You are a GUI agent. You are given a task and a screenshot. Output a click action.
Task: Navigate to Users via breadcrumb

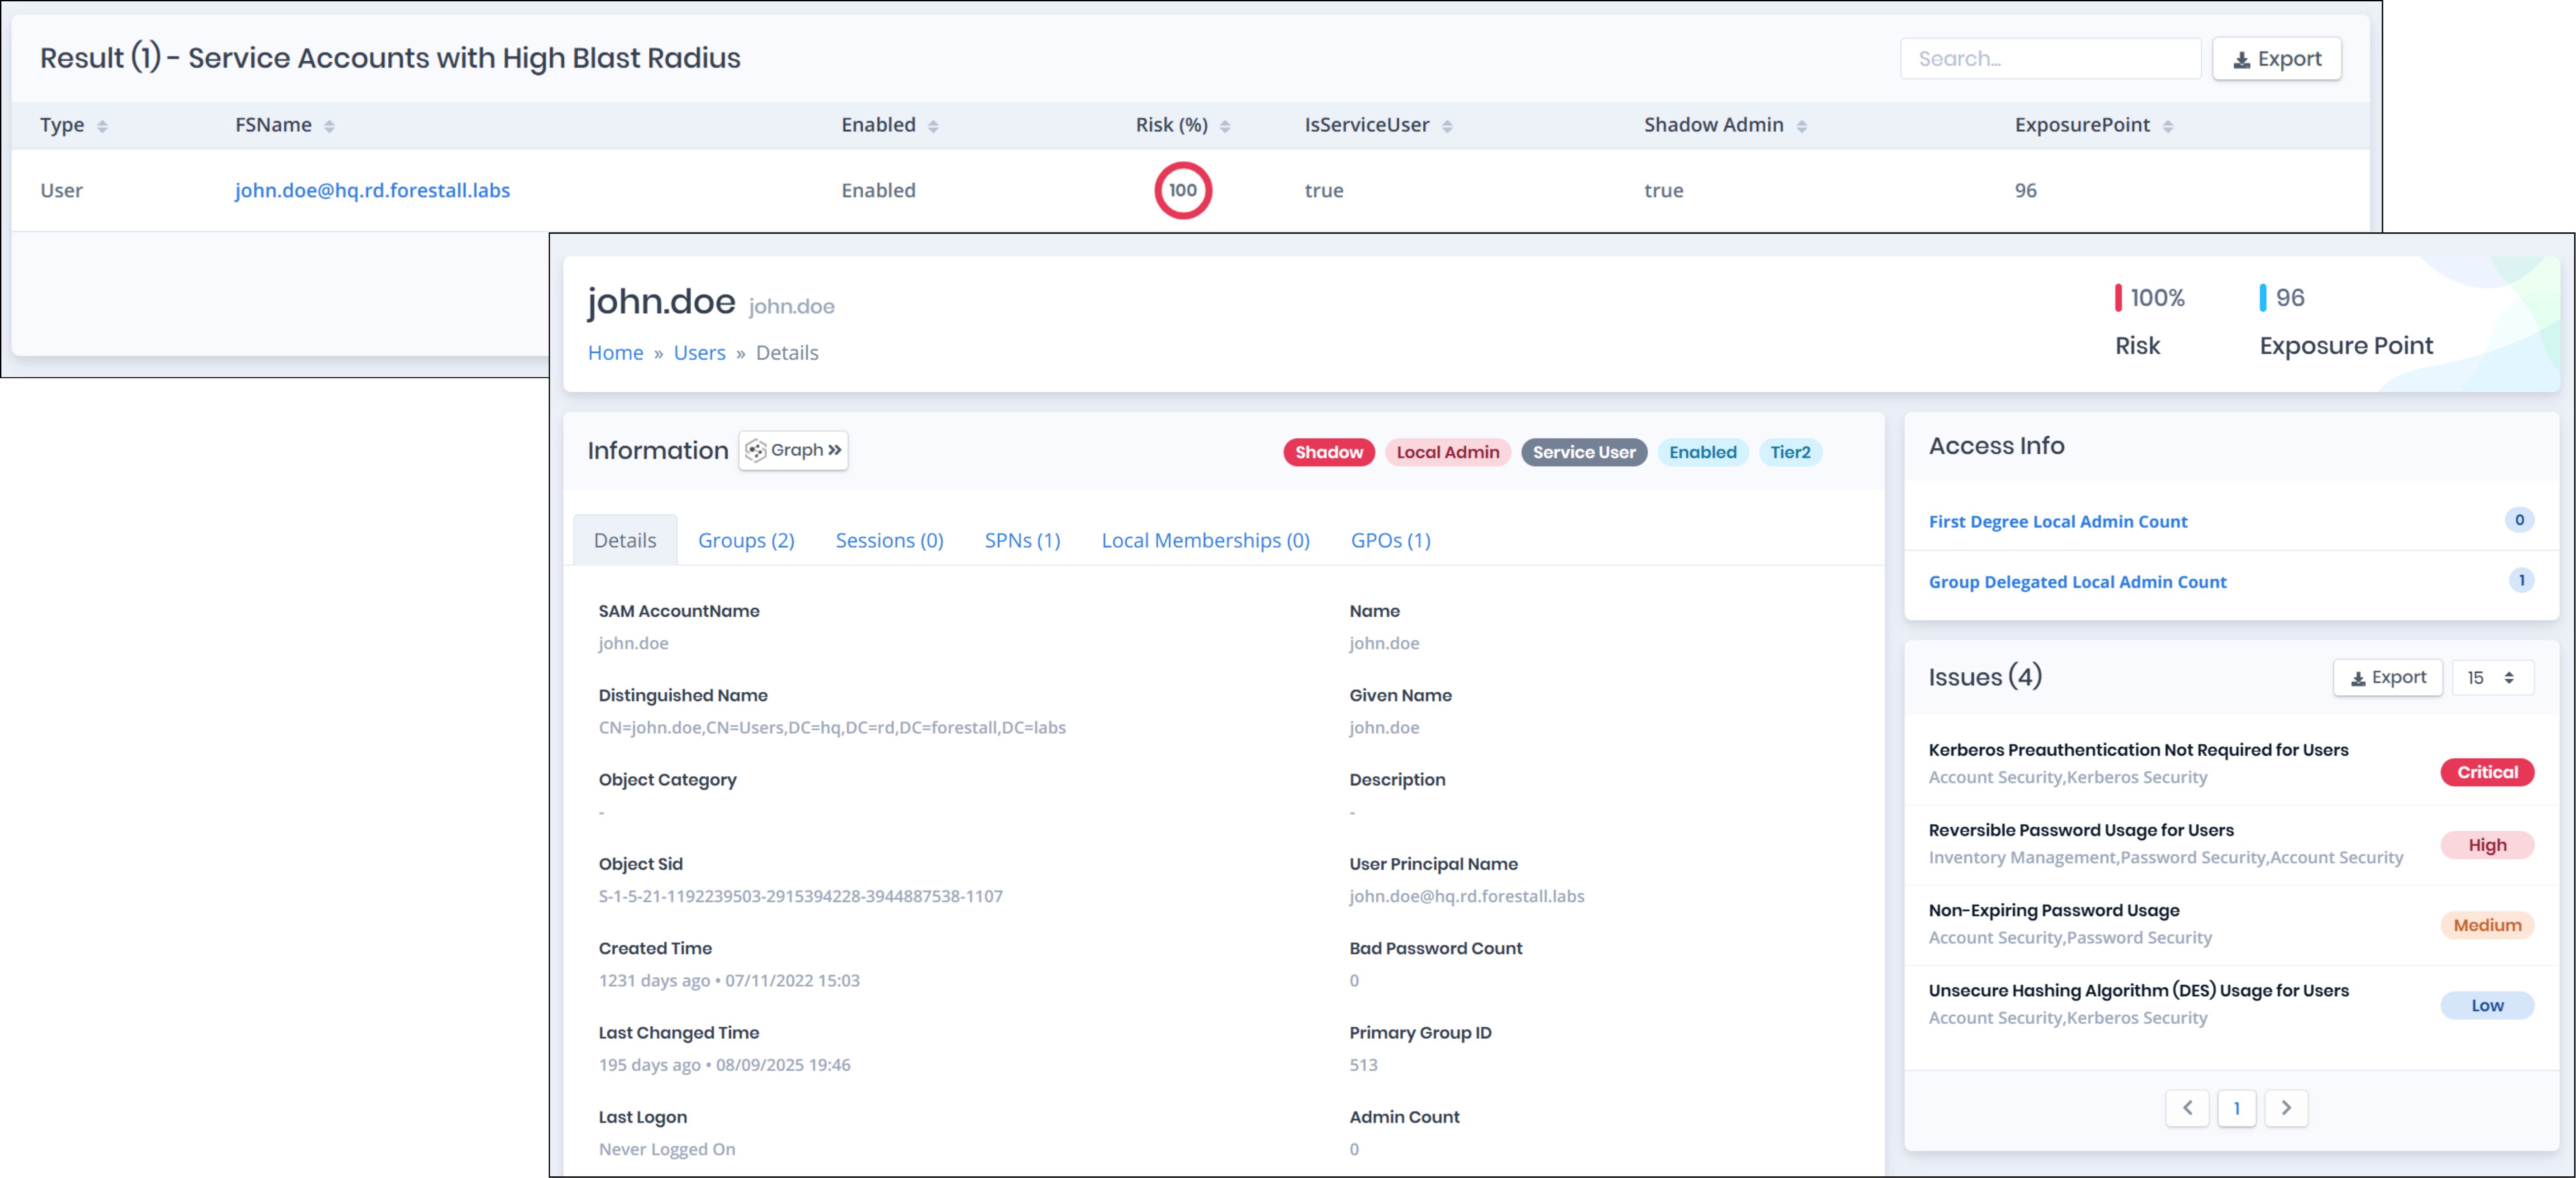(699, 352)
